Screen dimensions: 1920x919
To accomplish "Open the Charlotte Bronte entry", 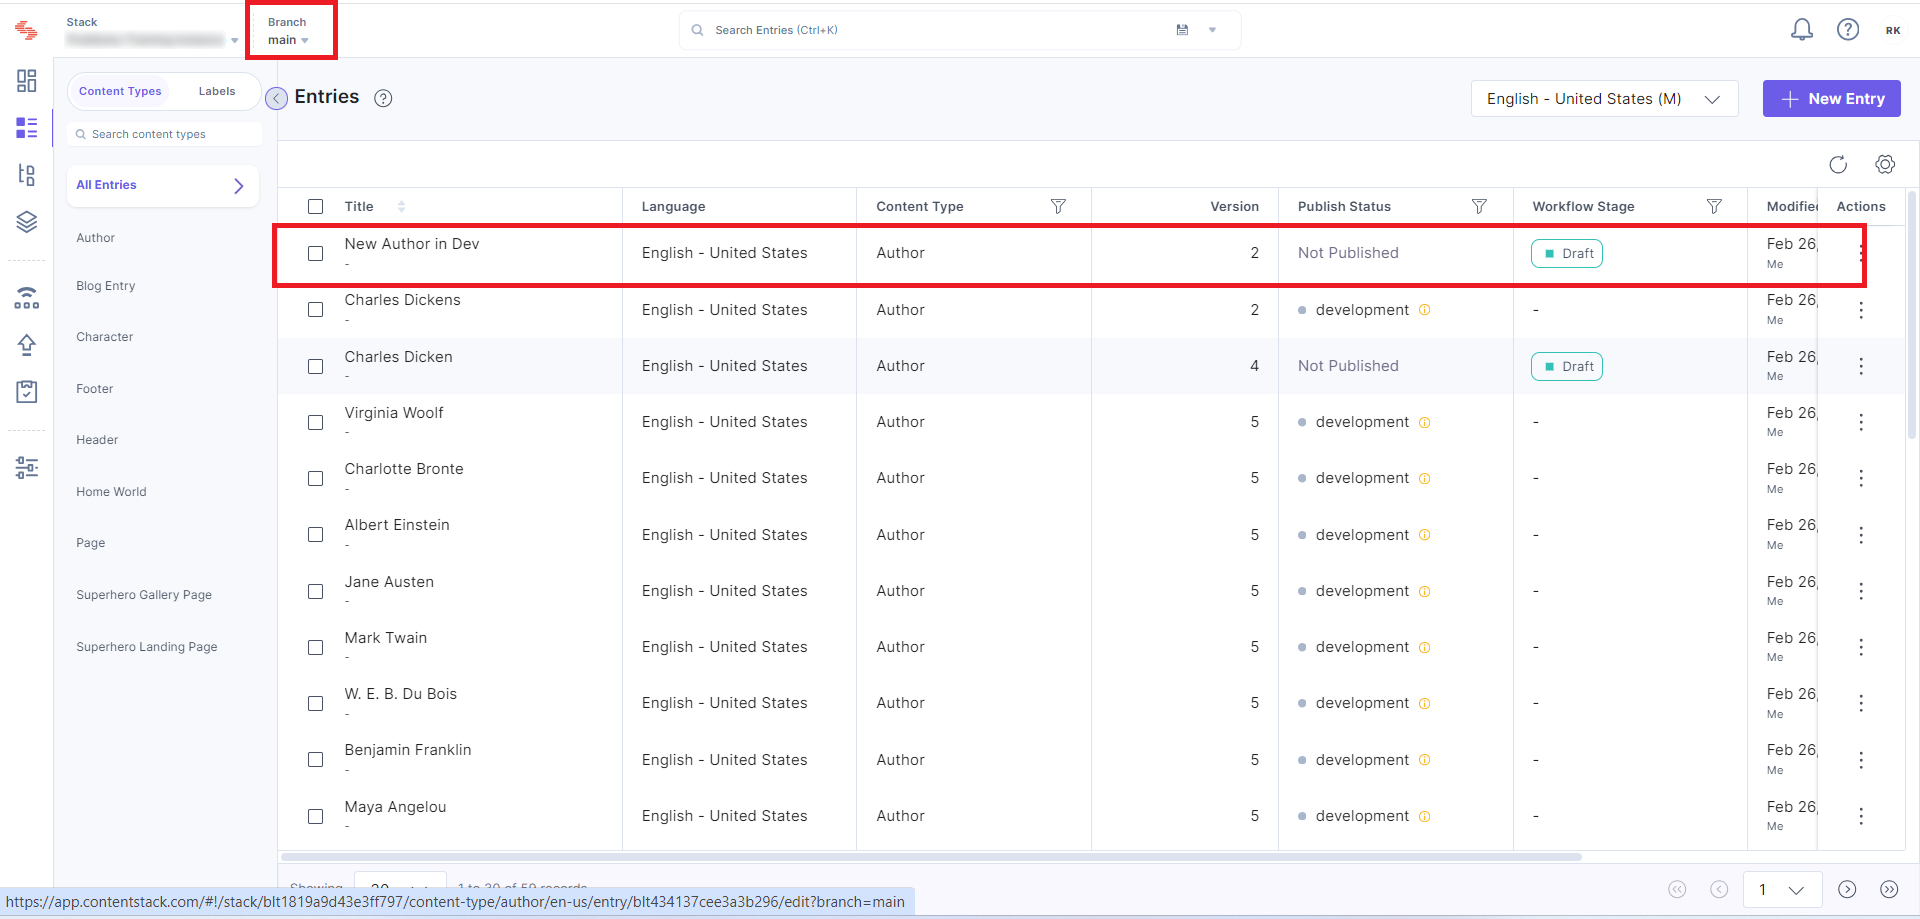I will click(x=404, y=469).
